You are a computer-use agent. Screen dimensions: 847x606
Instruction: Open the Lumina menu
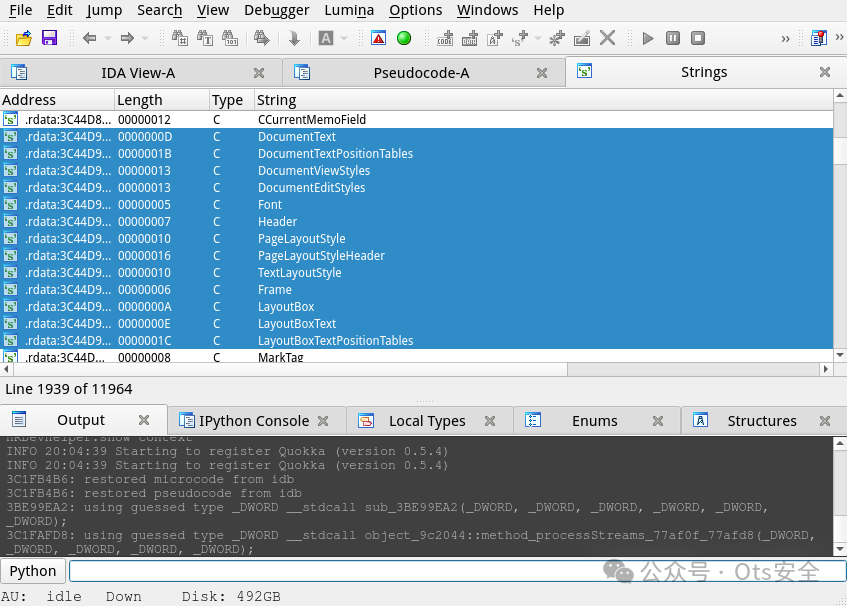tap(349, 10)
